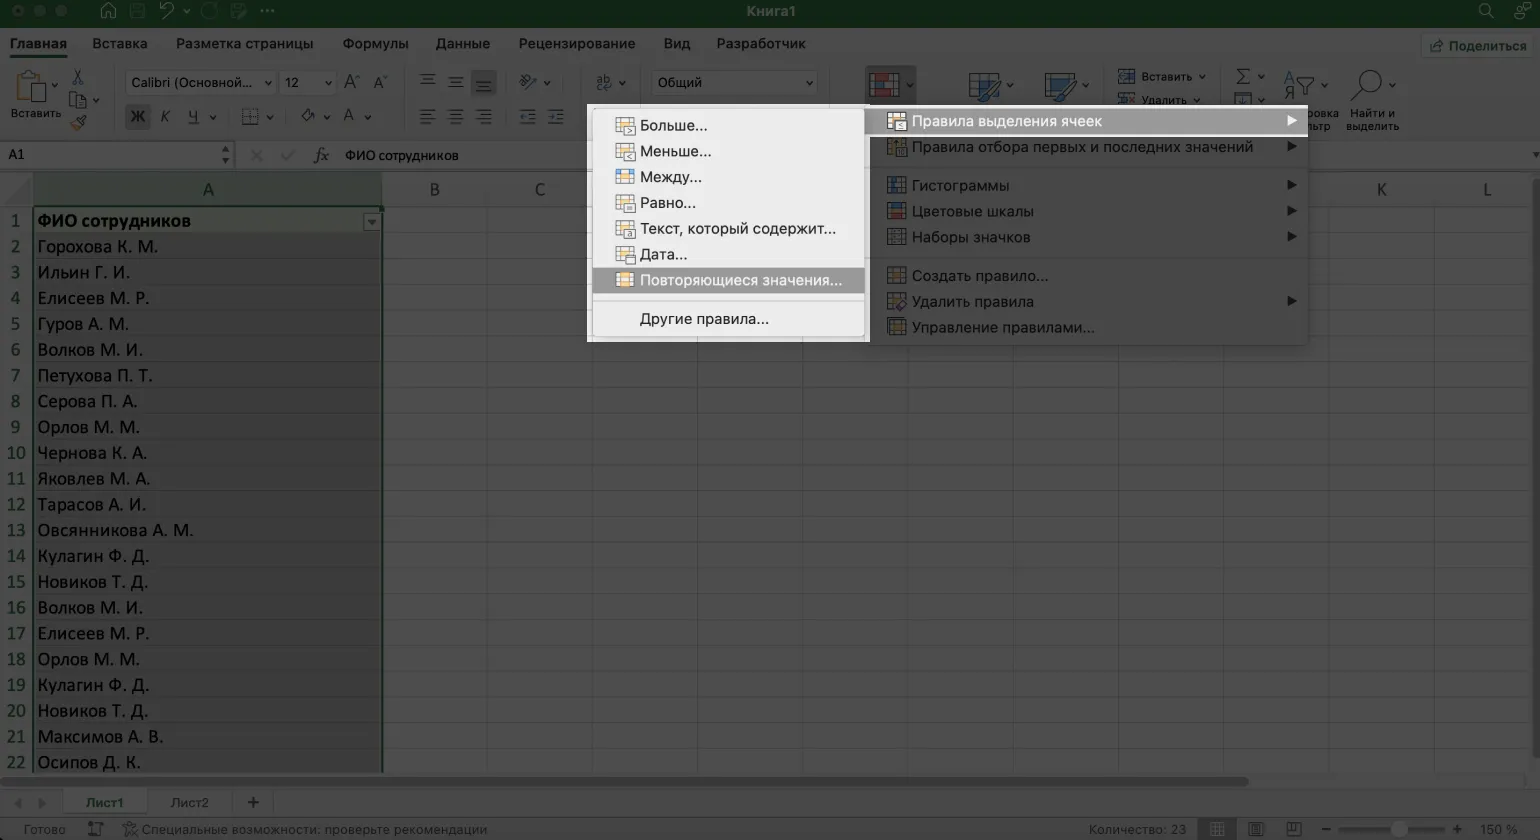Viewport: 1540px width, 840px height.
Task: Click the Поделиться share button
Action: 1478,46
